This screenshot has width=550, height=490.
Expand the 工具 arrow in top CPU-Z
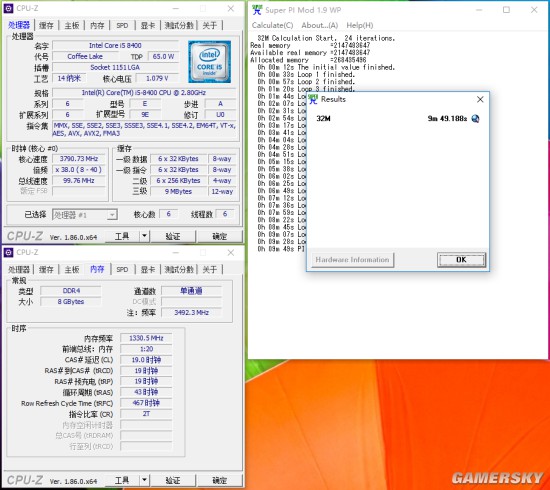point(145,236)
